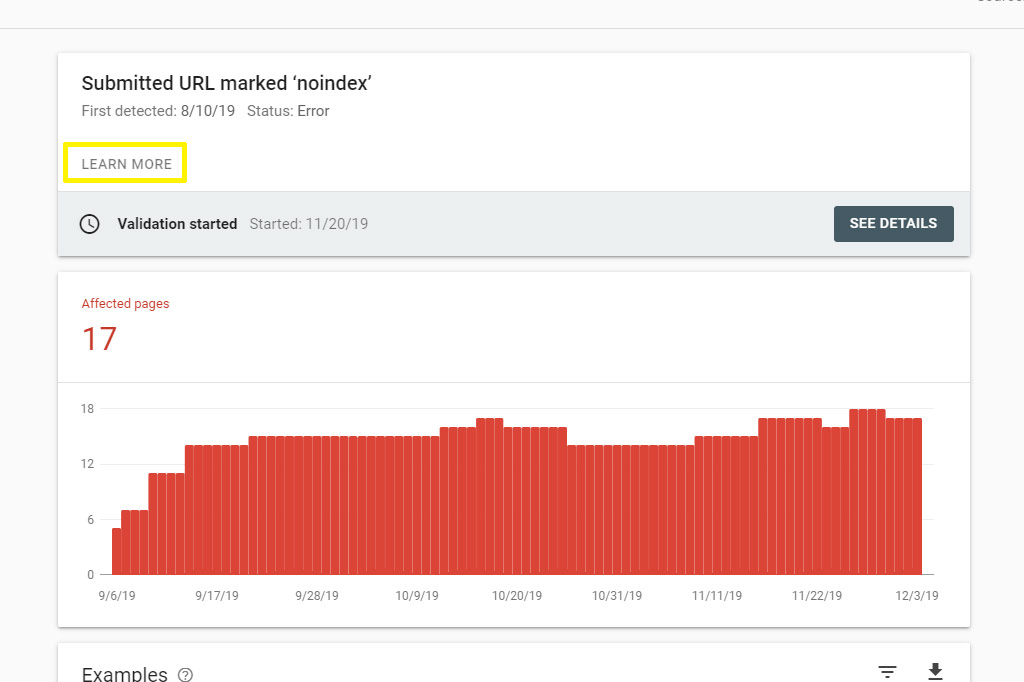
Task: Click the y-axis value 12
Action: point(88,464)
